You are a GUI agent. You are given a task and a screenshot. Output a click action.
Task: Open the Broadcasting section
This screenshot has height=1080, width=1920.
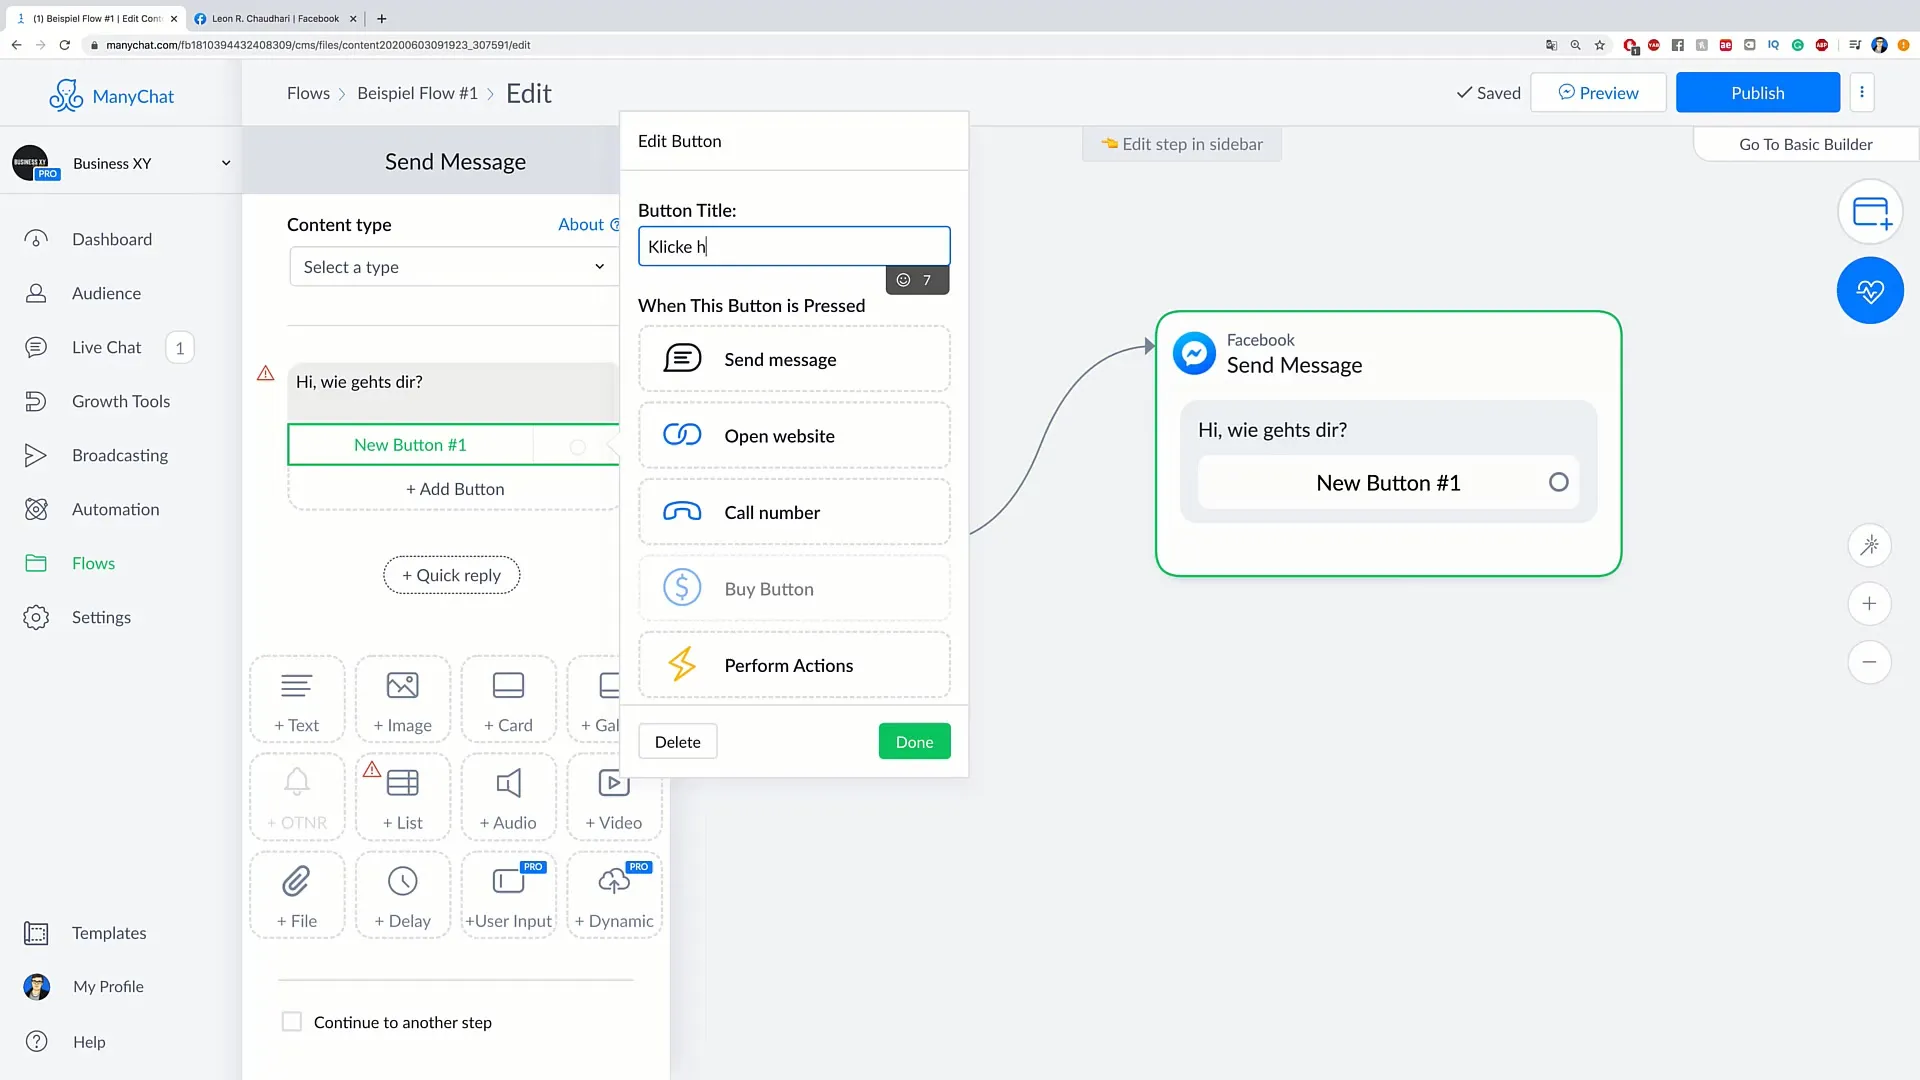pyautogui.click(x=120, y=455)
